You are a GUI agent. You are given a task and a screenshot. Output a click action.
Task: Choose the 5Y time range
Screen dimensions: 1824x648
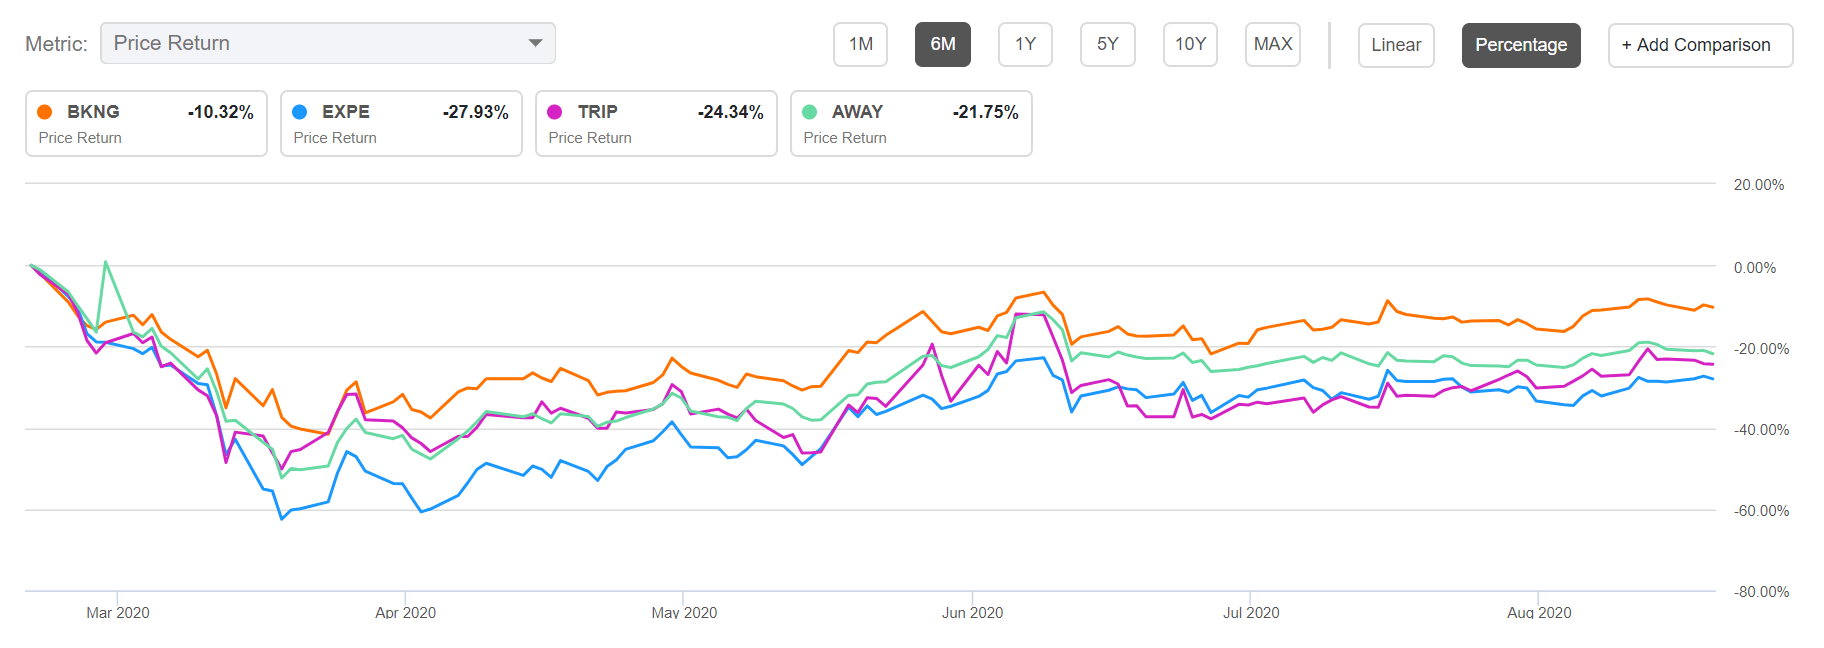tap(1107, 45)
